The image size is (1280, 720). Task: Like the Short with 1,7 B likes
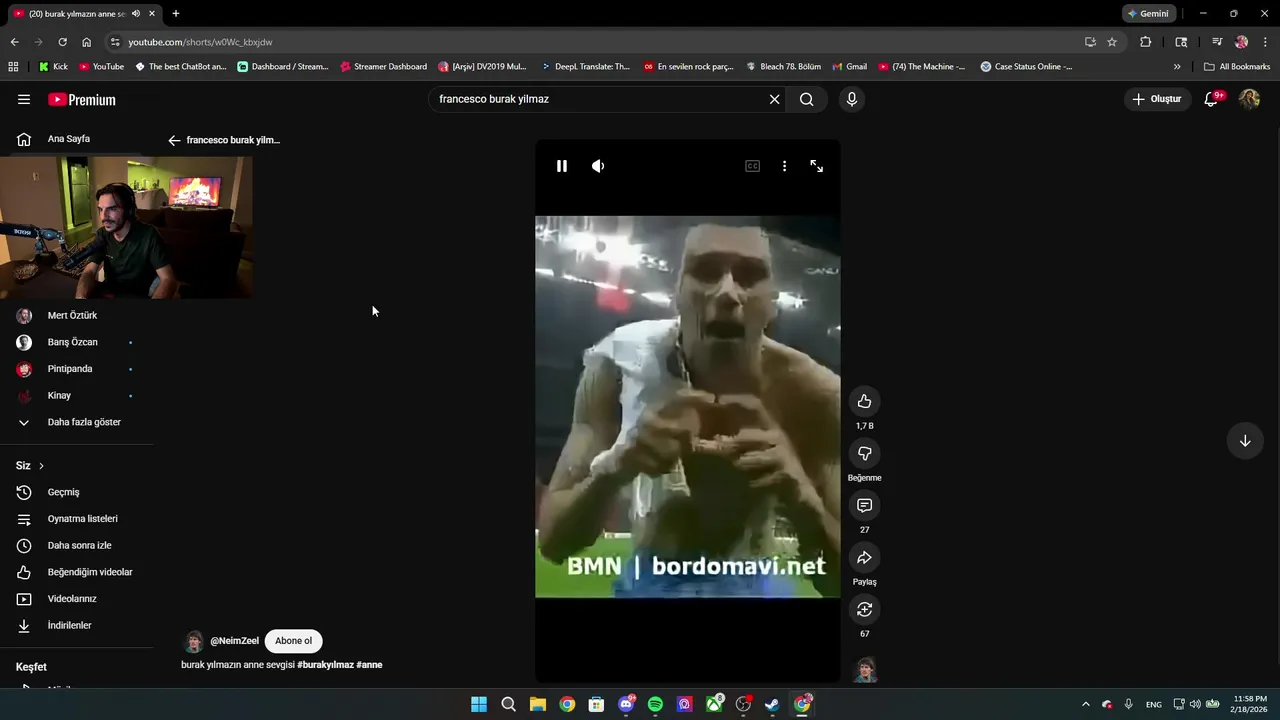(864, 402)
